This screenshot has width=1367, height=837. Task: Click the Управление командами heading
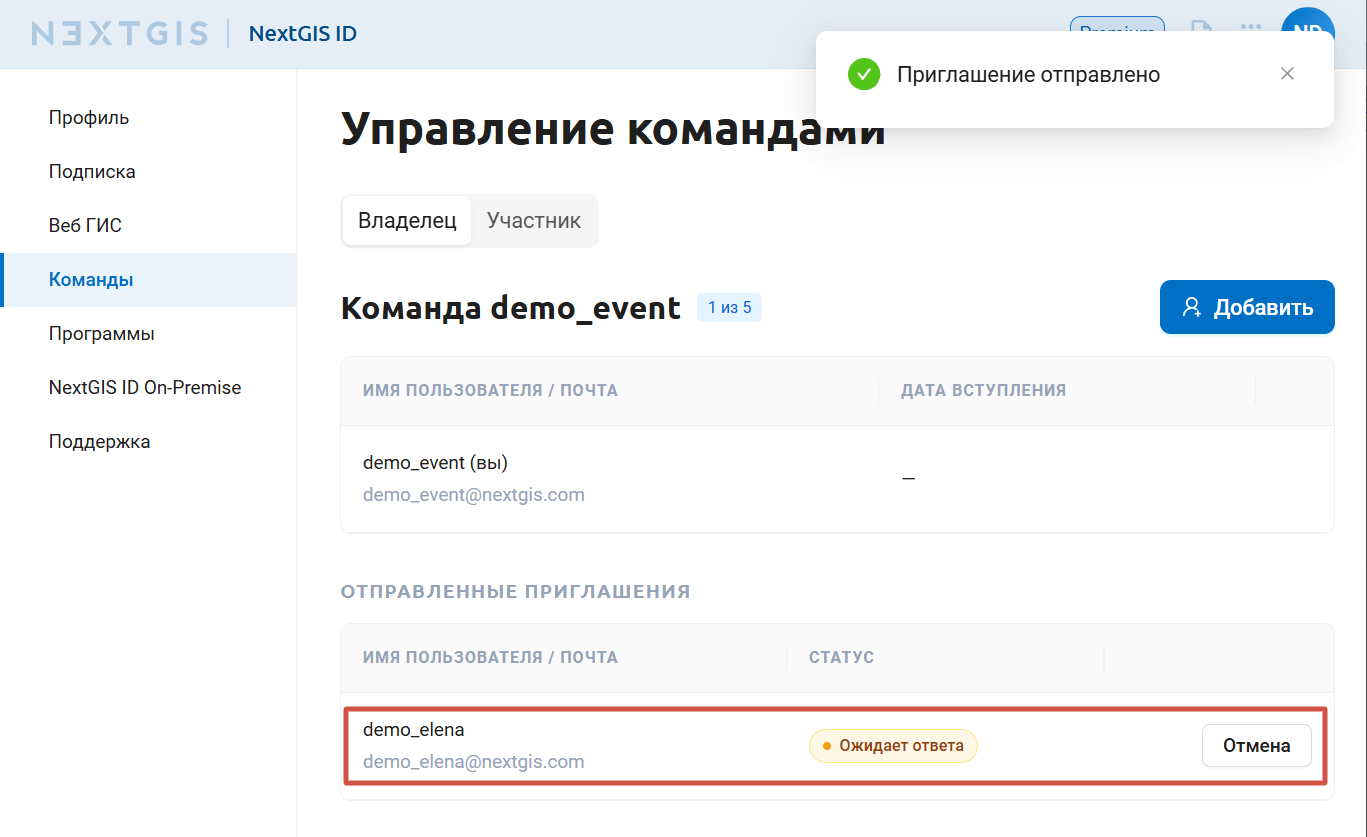(613, 130)
